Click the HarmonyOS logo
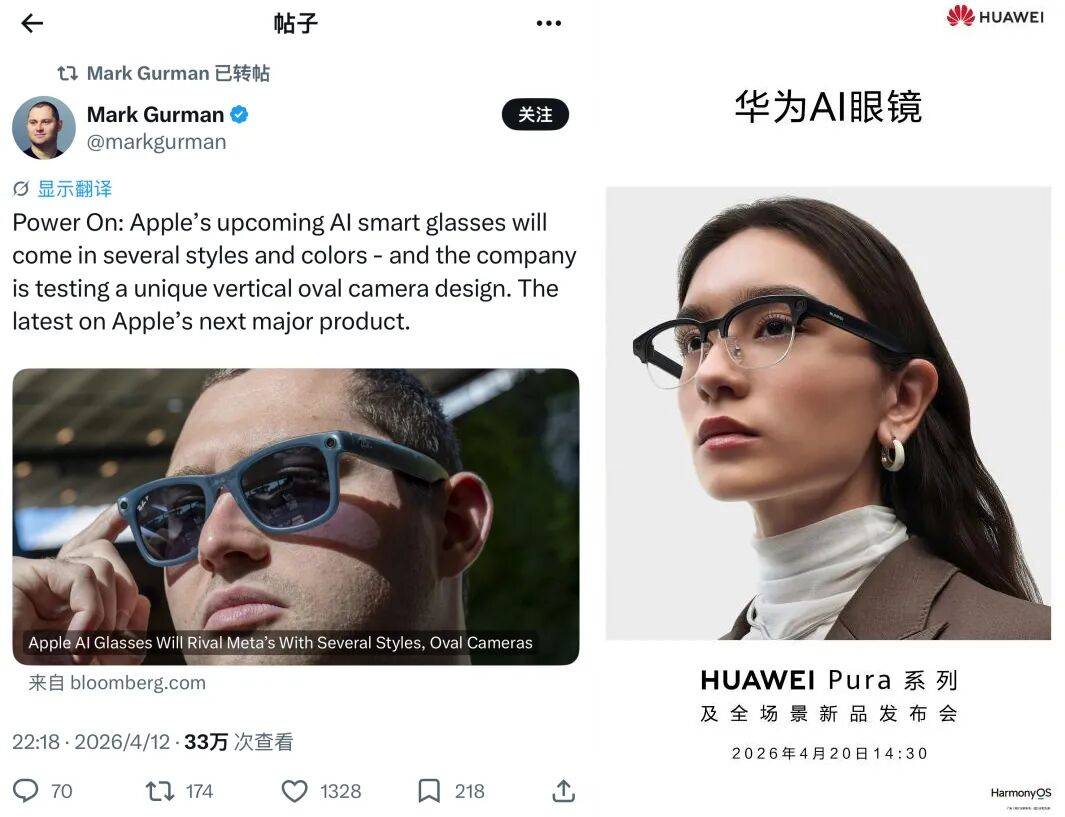This screenshot has height=817, width=1065. (x=1020, y=793)
